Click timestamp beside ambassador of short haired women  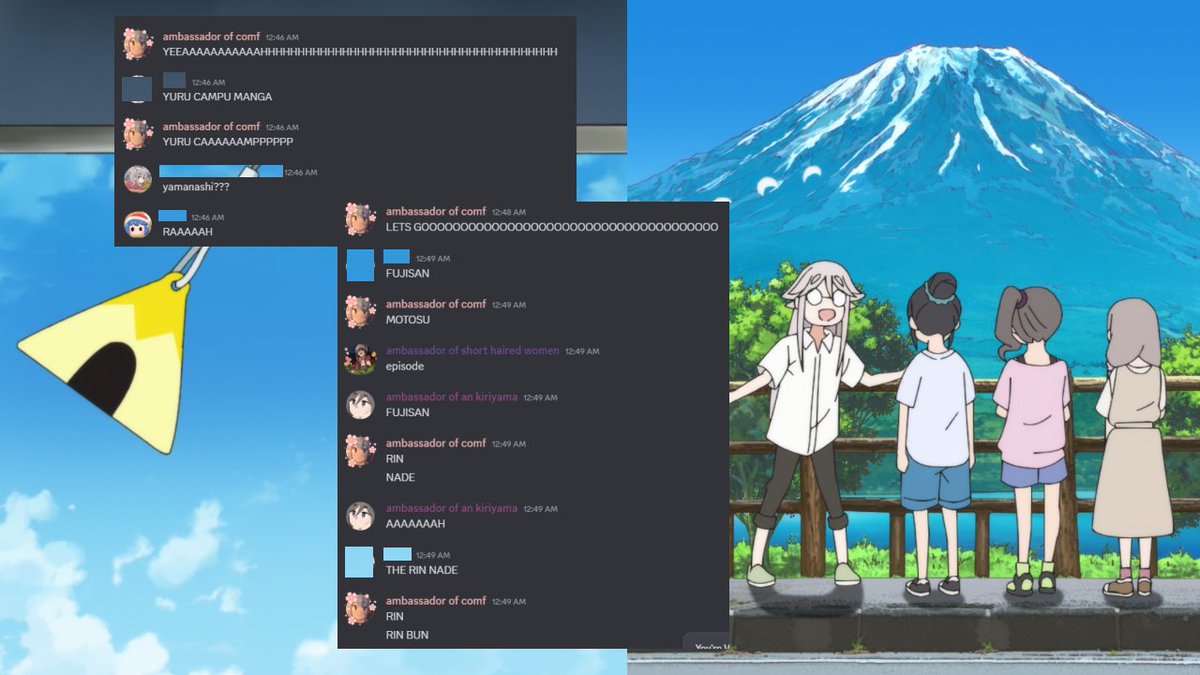point(582,351)
